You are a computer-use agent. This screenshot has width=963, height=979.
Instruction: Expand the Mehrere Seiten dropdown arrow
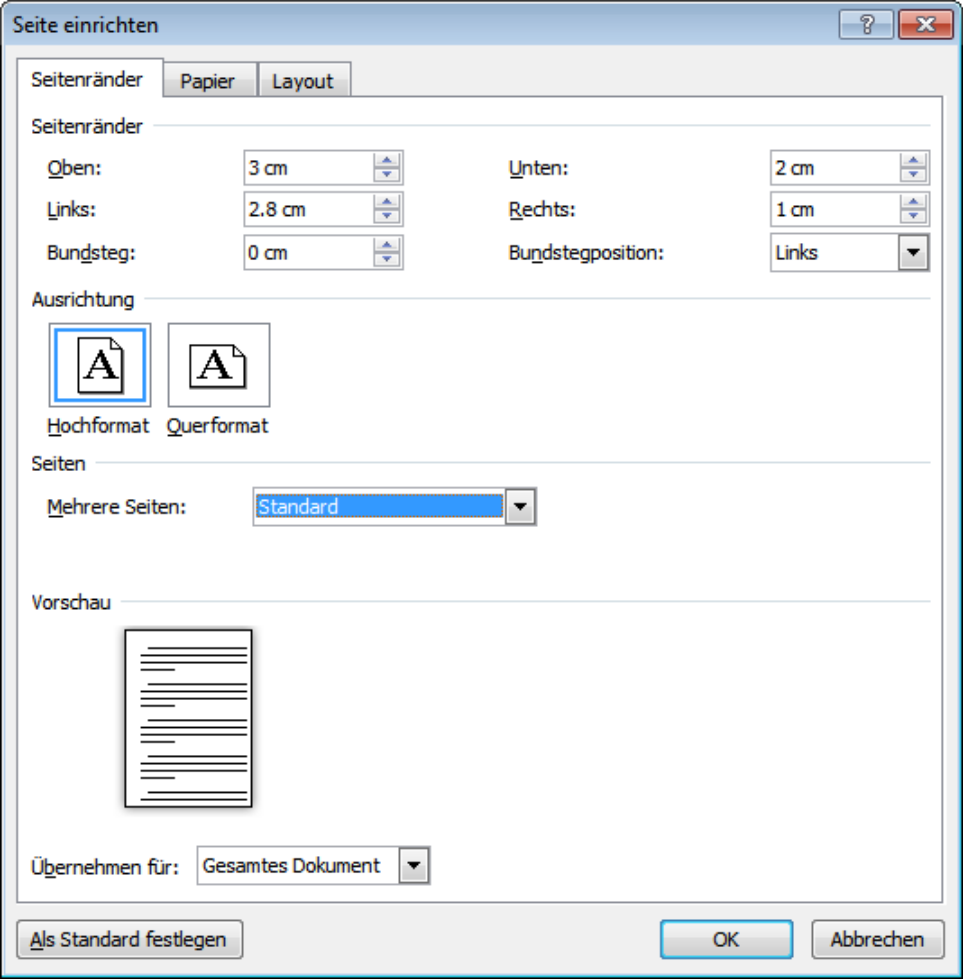click(x=520, y=507)
